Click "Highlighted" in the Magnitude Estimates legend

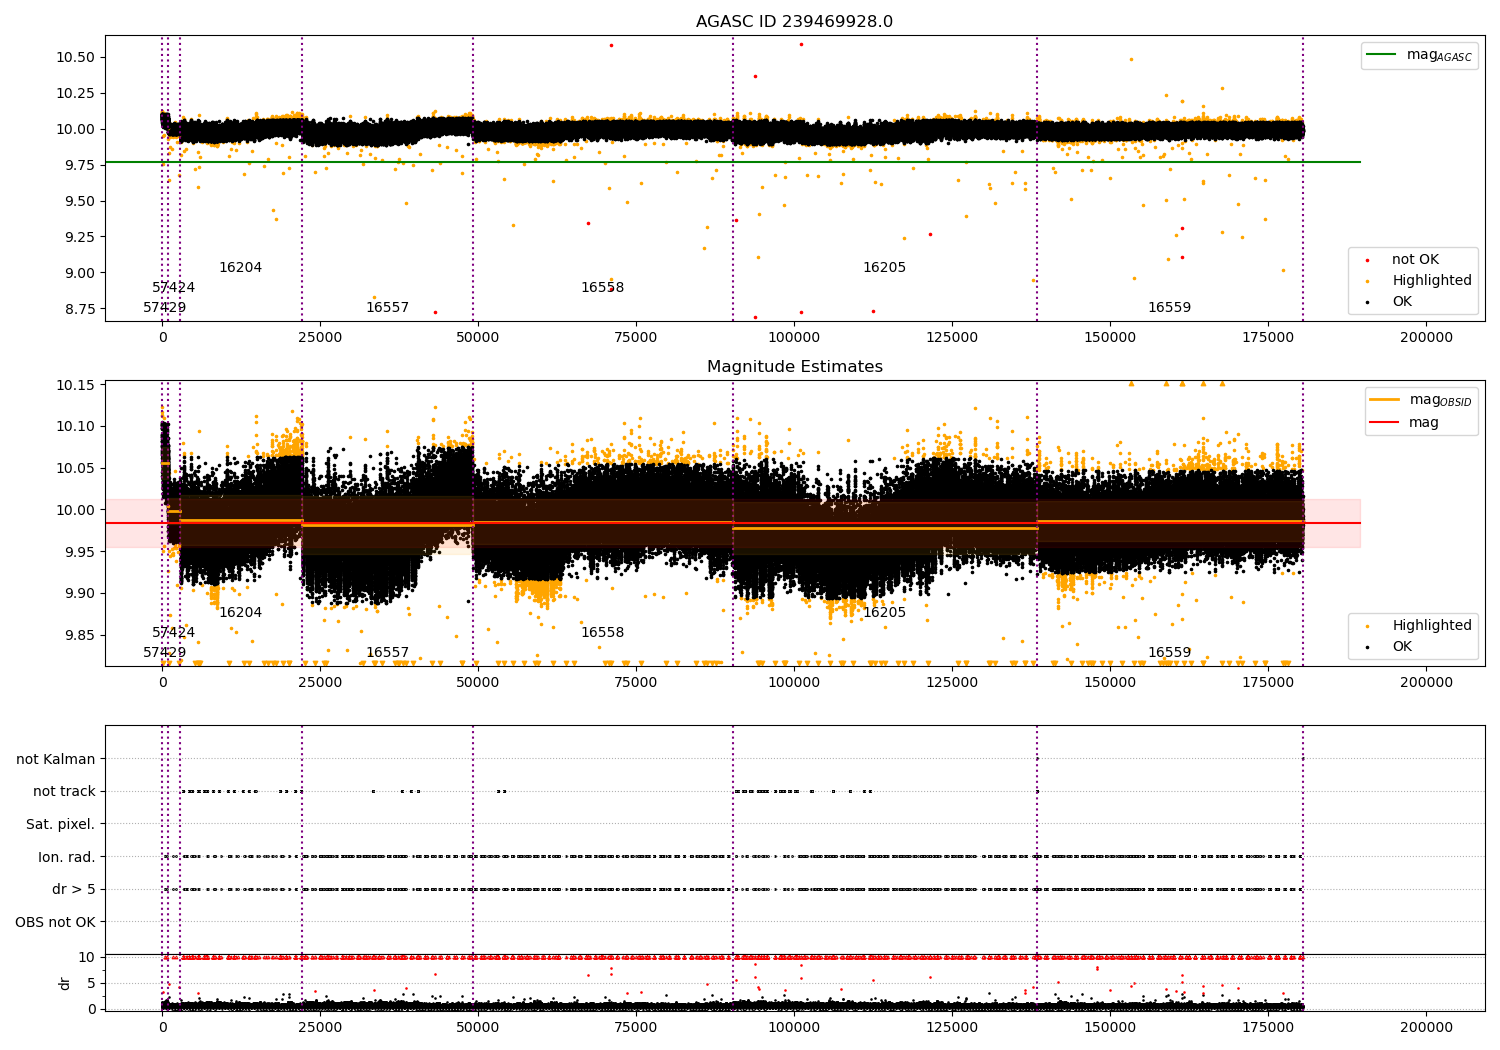1419,626
